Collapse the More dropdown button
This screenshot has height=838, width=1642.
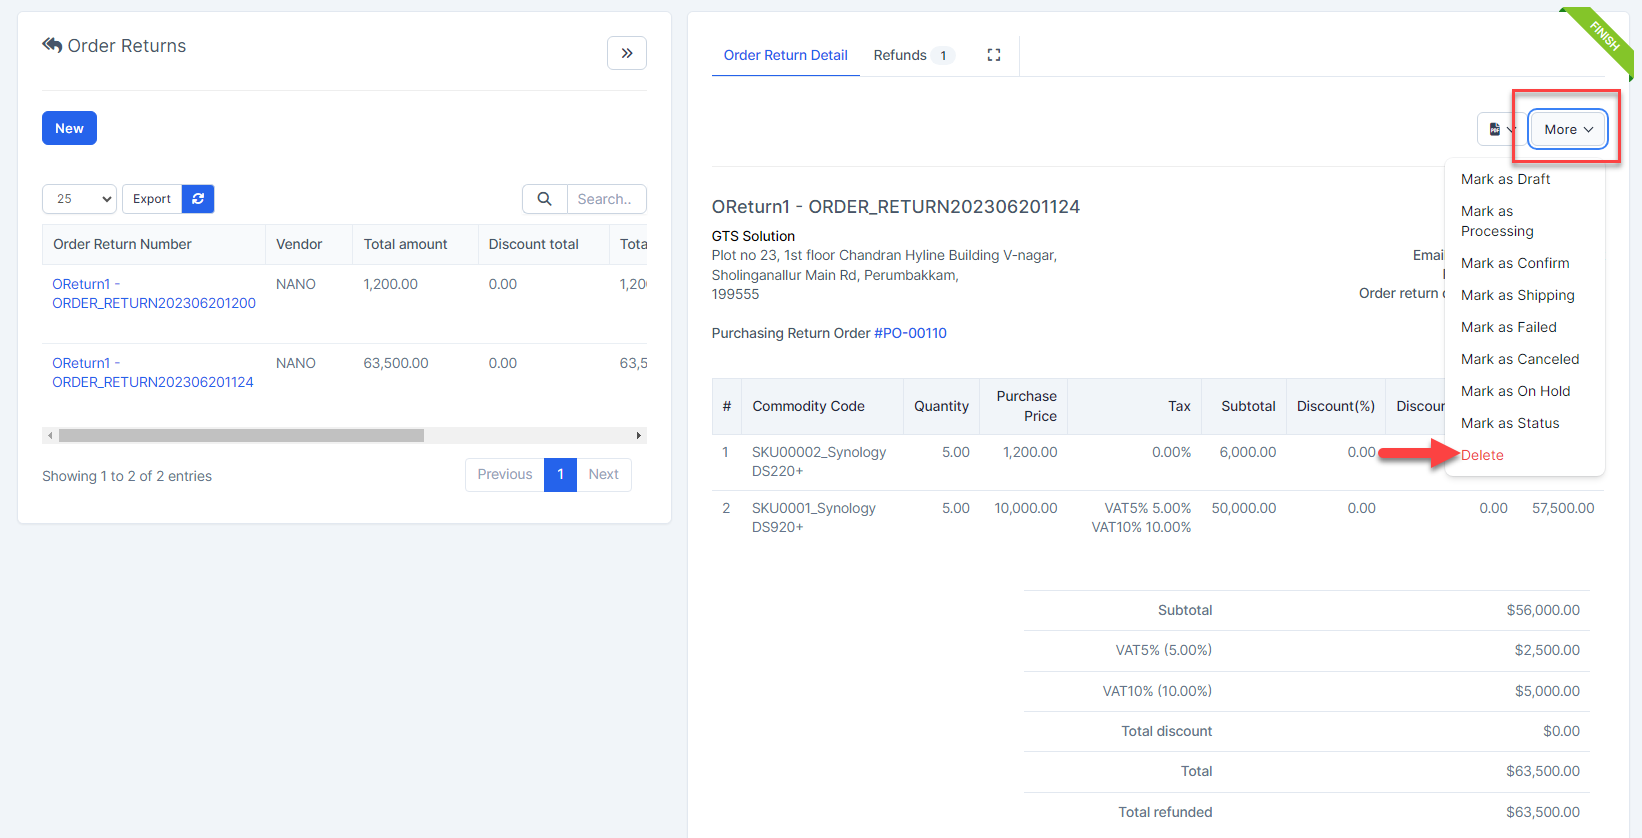pos(1567,129)
